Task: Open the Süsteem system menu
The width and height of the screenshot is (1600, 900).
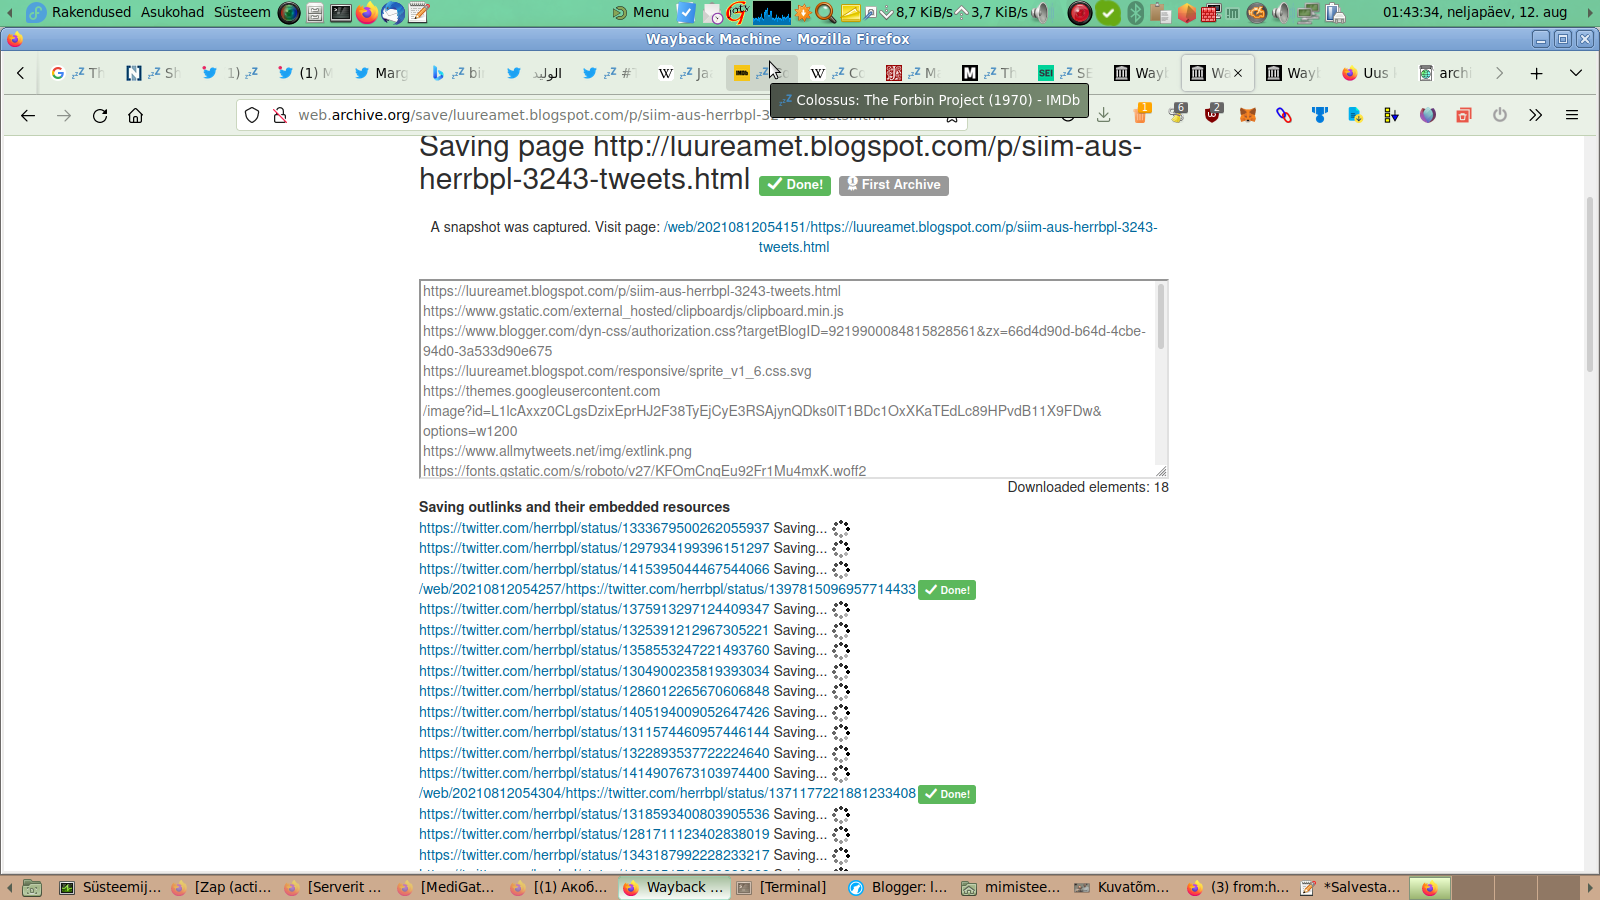Action: 242,12
